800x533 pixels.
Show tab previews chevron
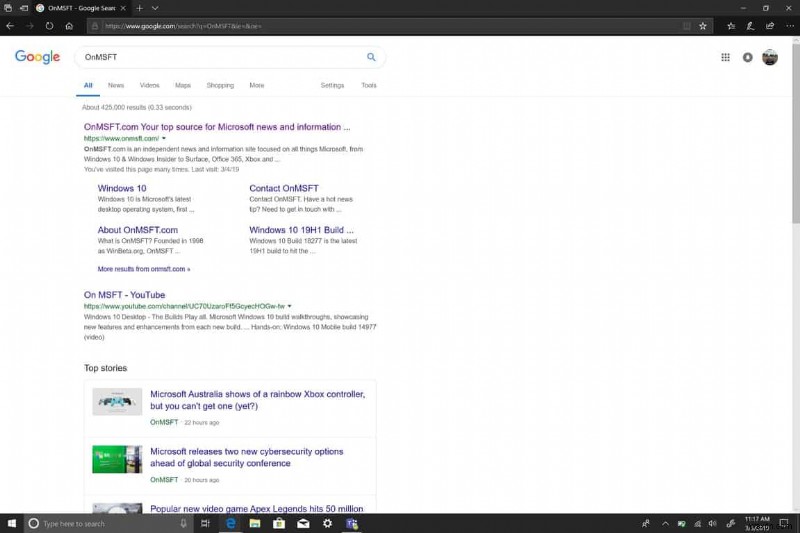pos(155,8)
